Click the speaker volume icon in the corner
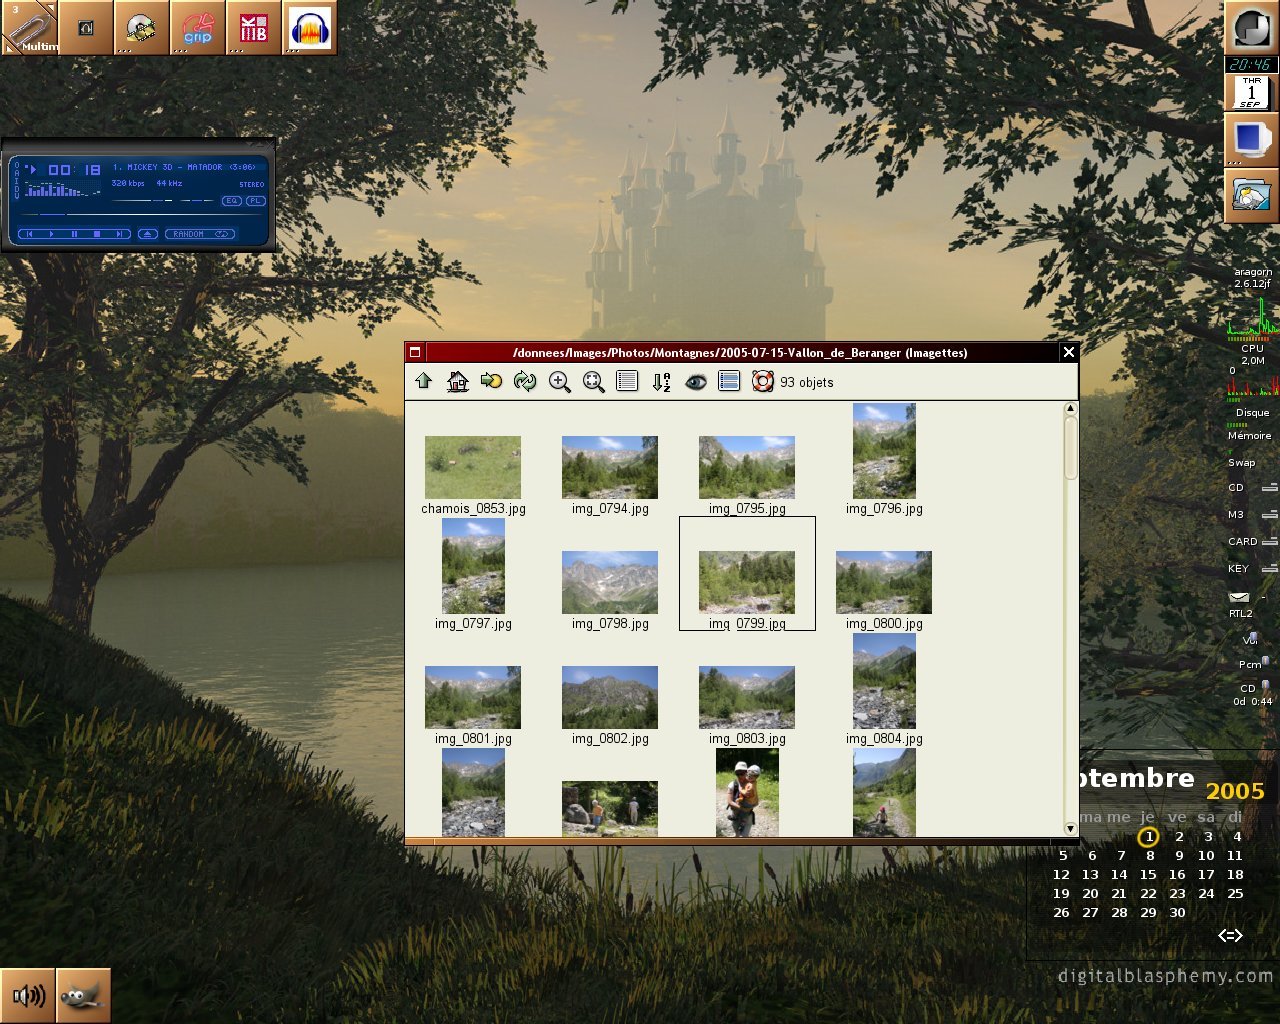This screenshot has width=1280, height=1024. pyautogui.click(x=28, y=996)
